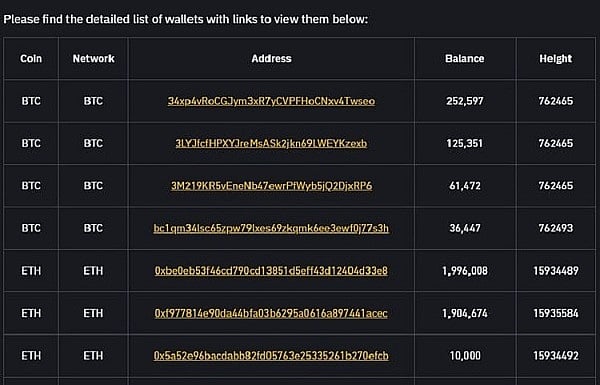Select the 252,597 balance cell
The height and width of the screenshot is (385, 600).
(465, 101)
